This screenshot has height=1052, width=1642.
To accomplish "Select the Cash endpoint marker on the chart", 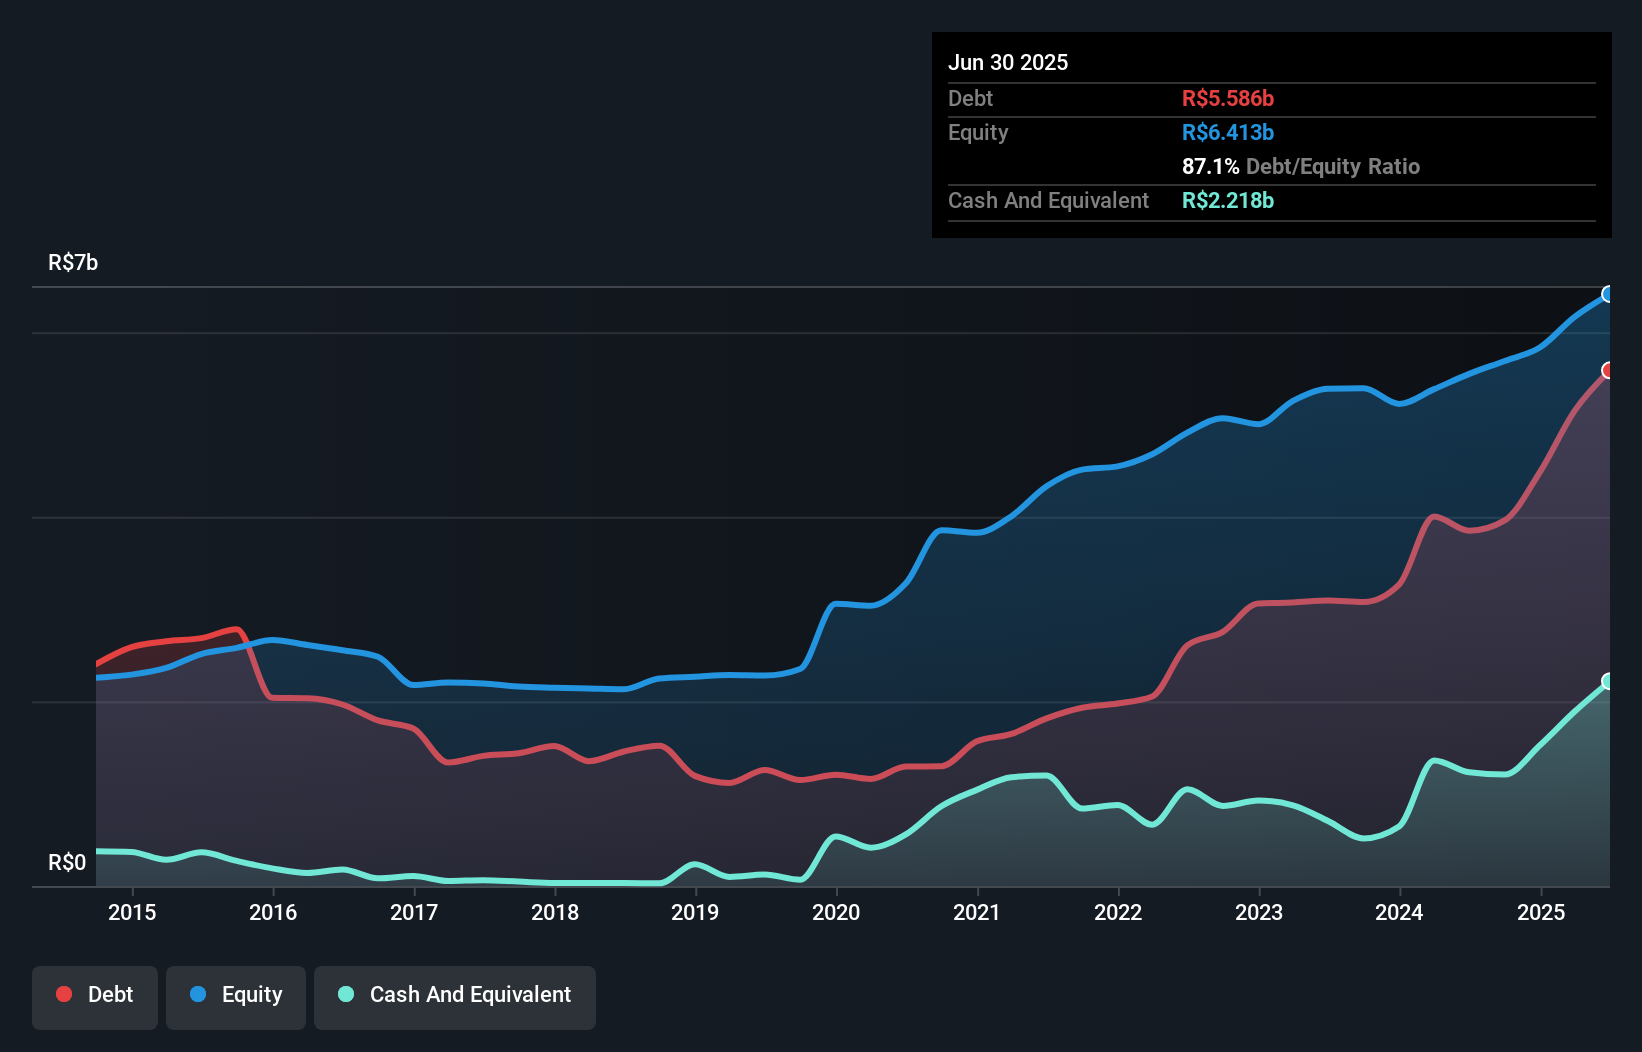I will coord(1608,682).
